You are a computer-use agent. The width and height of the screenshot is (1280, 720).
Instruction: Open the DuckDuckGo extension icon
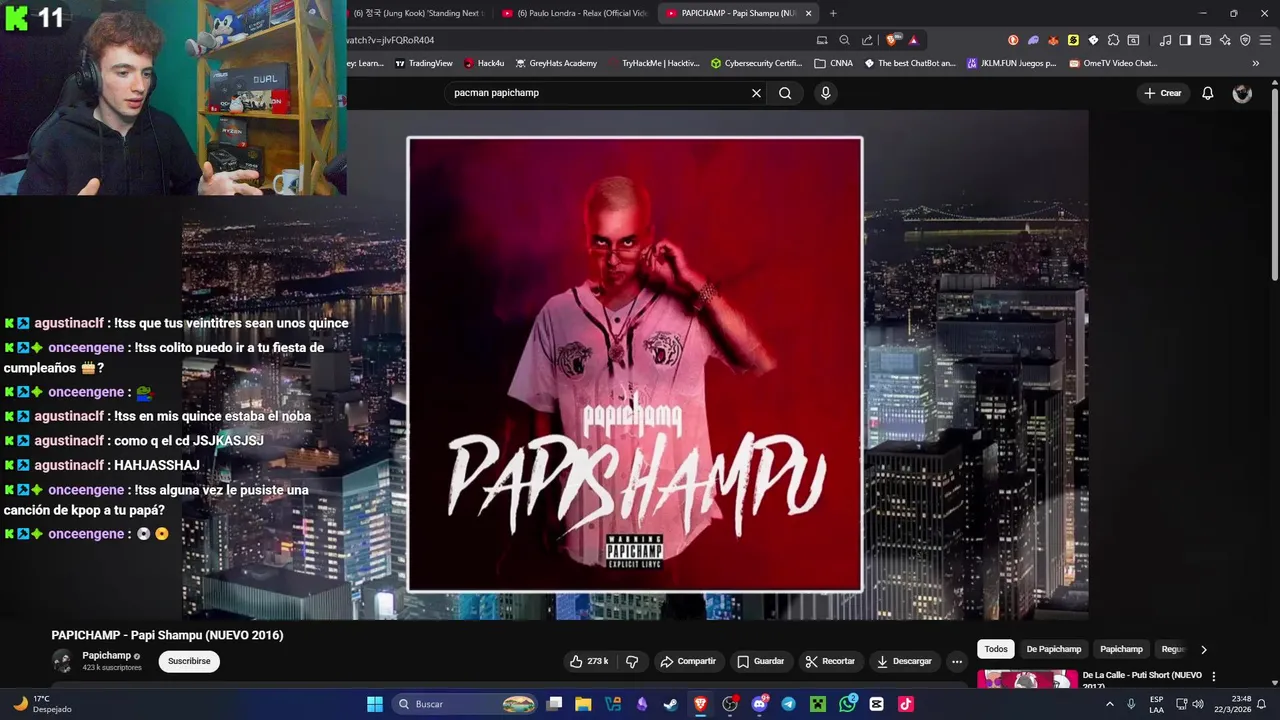(x=1013, y=40)
